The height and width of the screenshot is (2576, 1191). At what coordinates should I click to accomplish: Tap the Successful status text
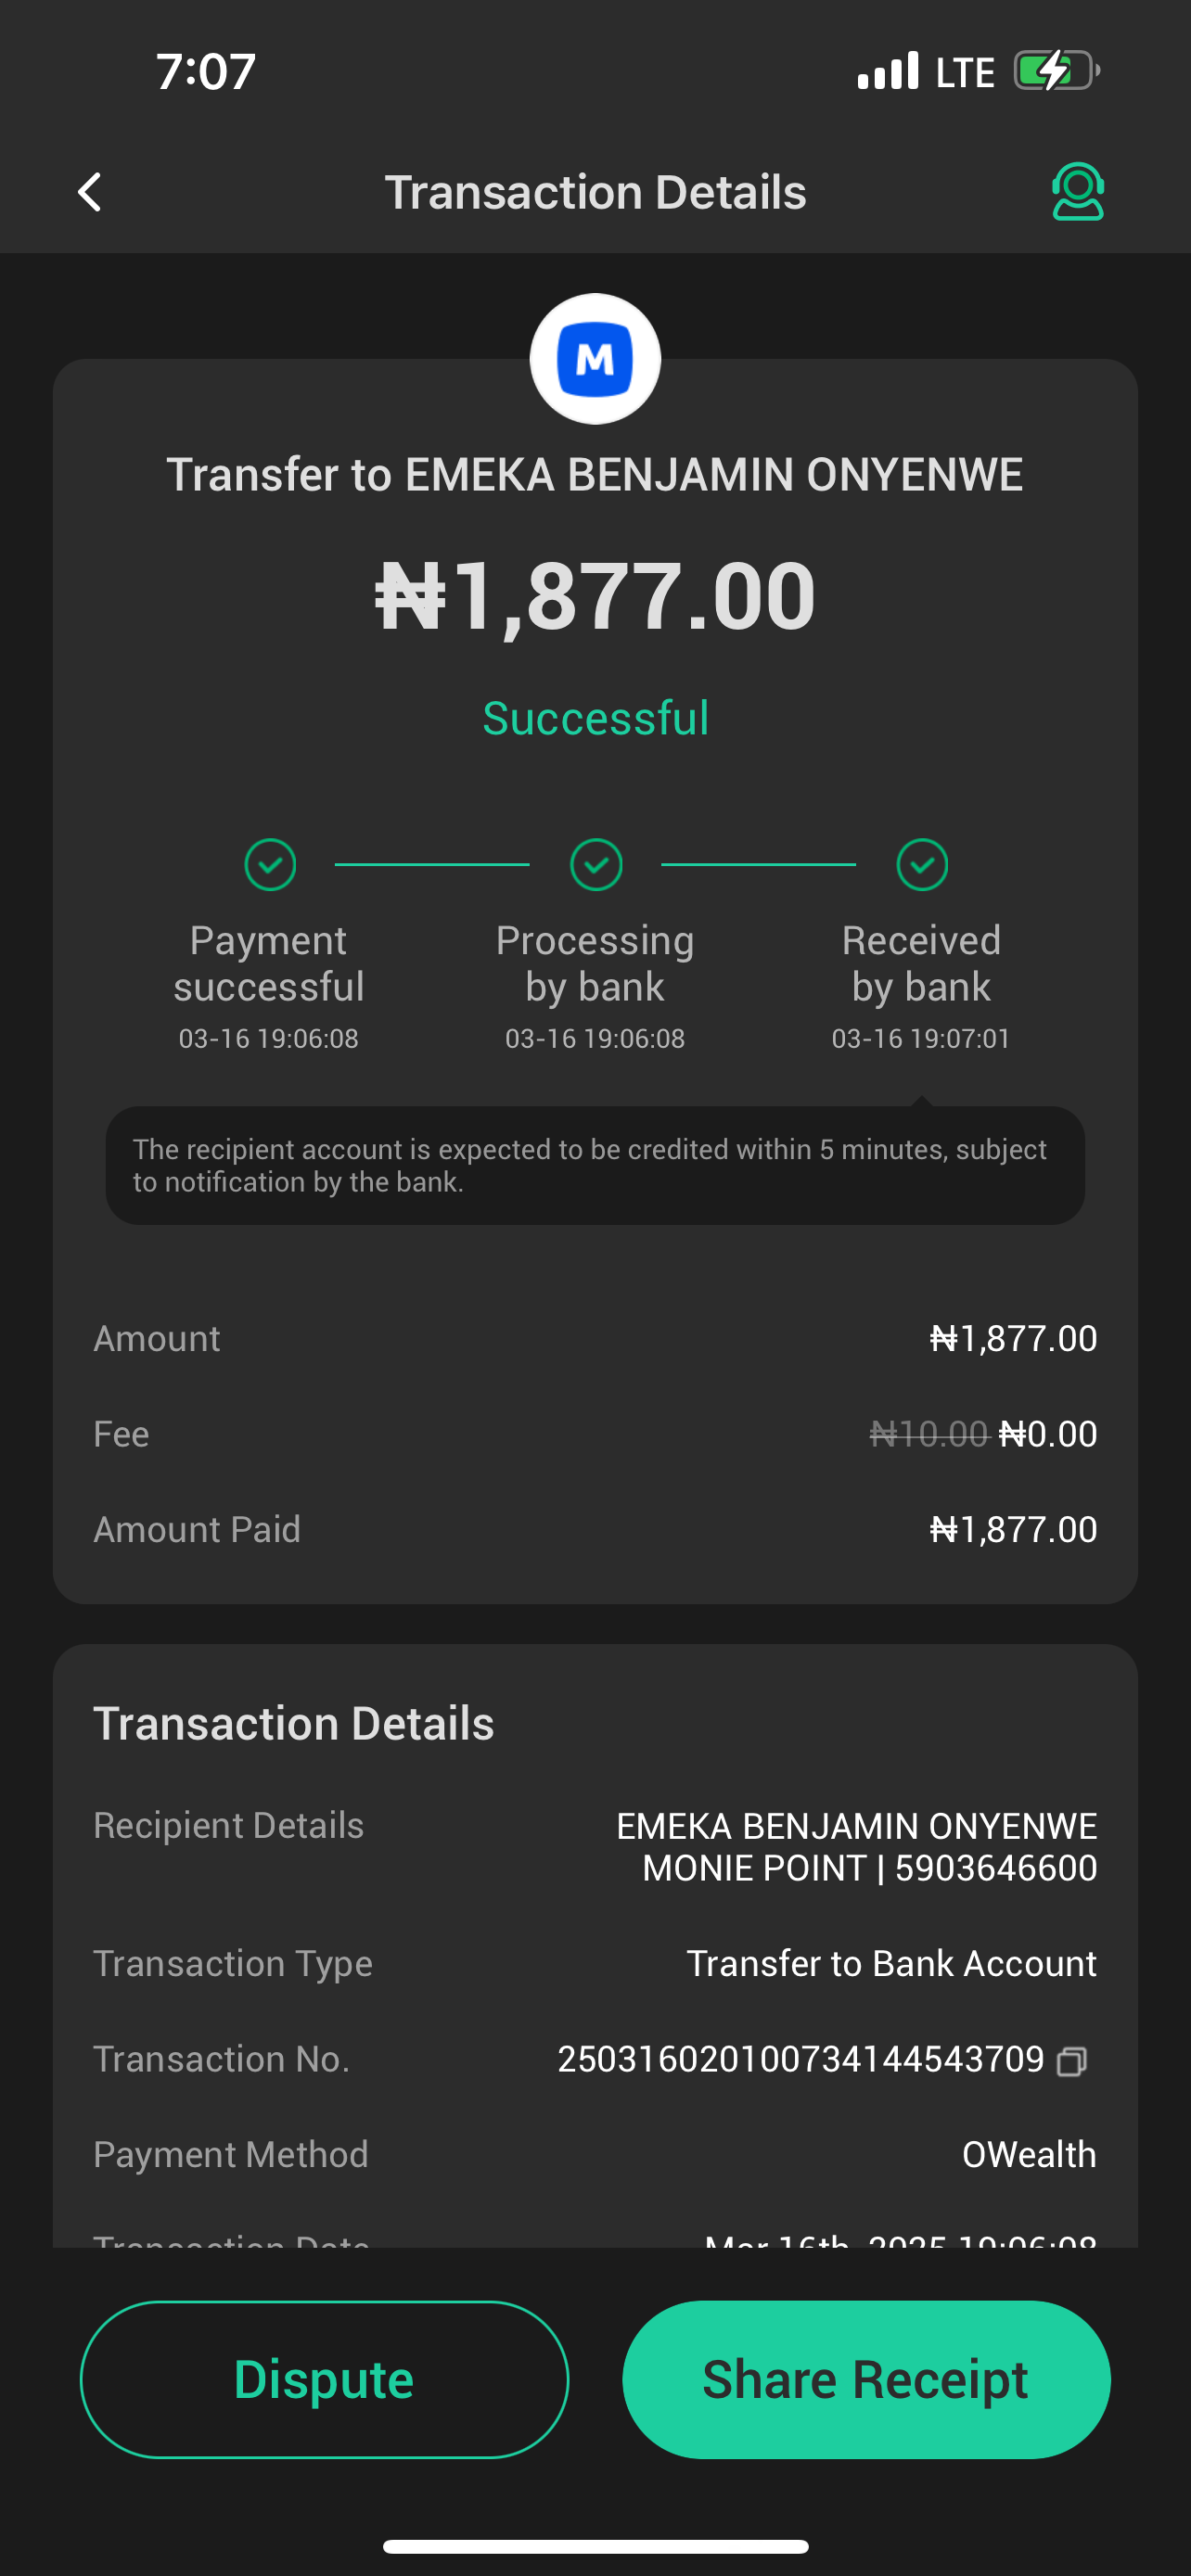click(596, 718)
